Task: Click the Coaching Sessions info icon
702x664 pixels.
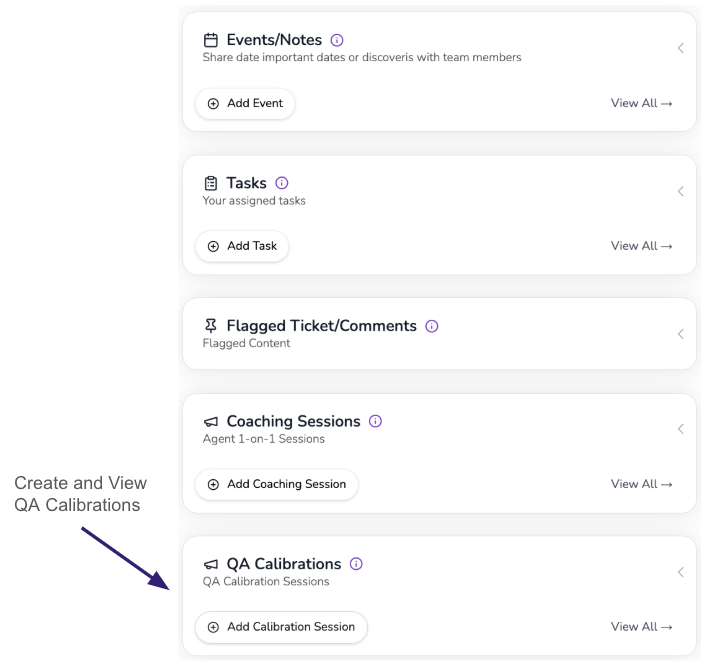Action: 375,421
